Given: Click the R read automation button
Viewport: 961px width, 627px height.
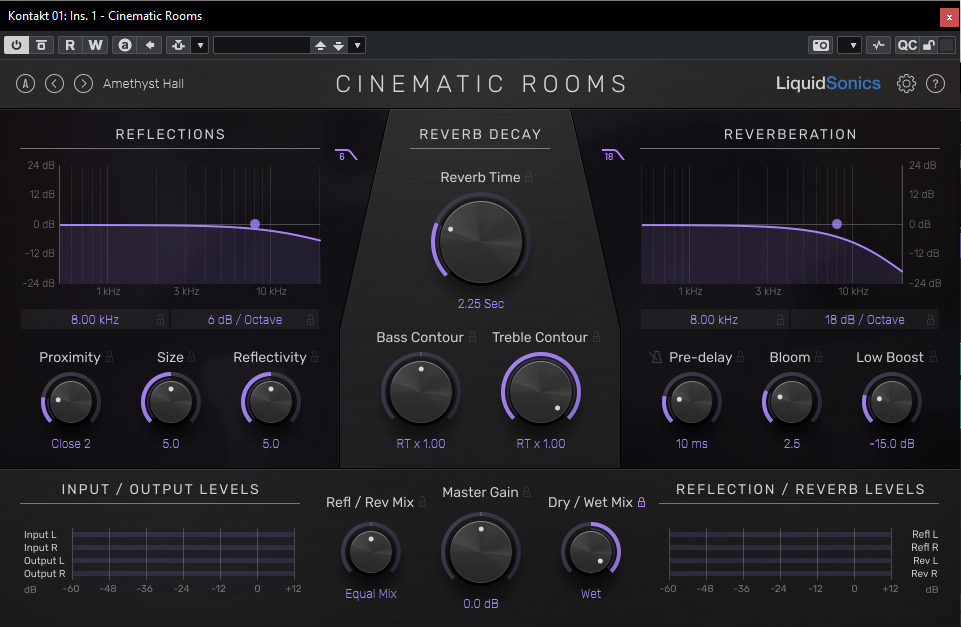Looking at the screenshot, I should pyautogui.click(x=70, y=45).
